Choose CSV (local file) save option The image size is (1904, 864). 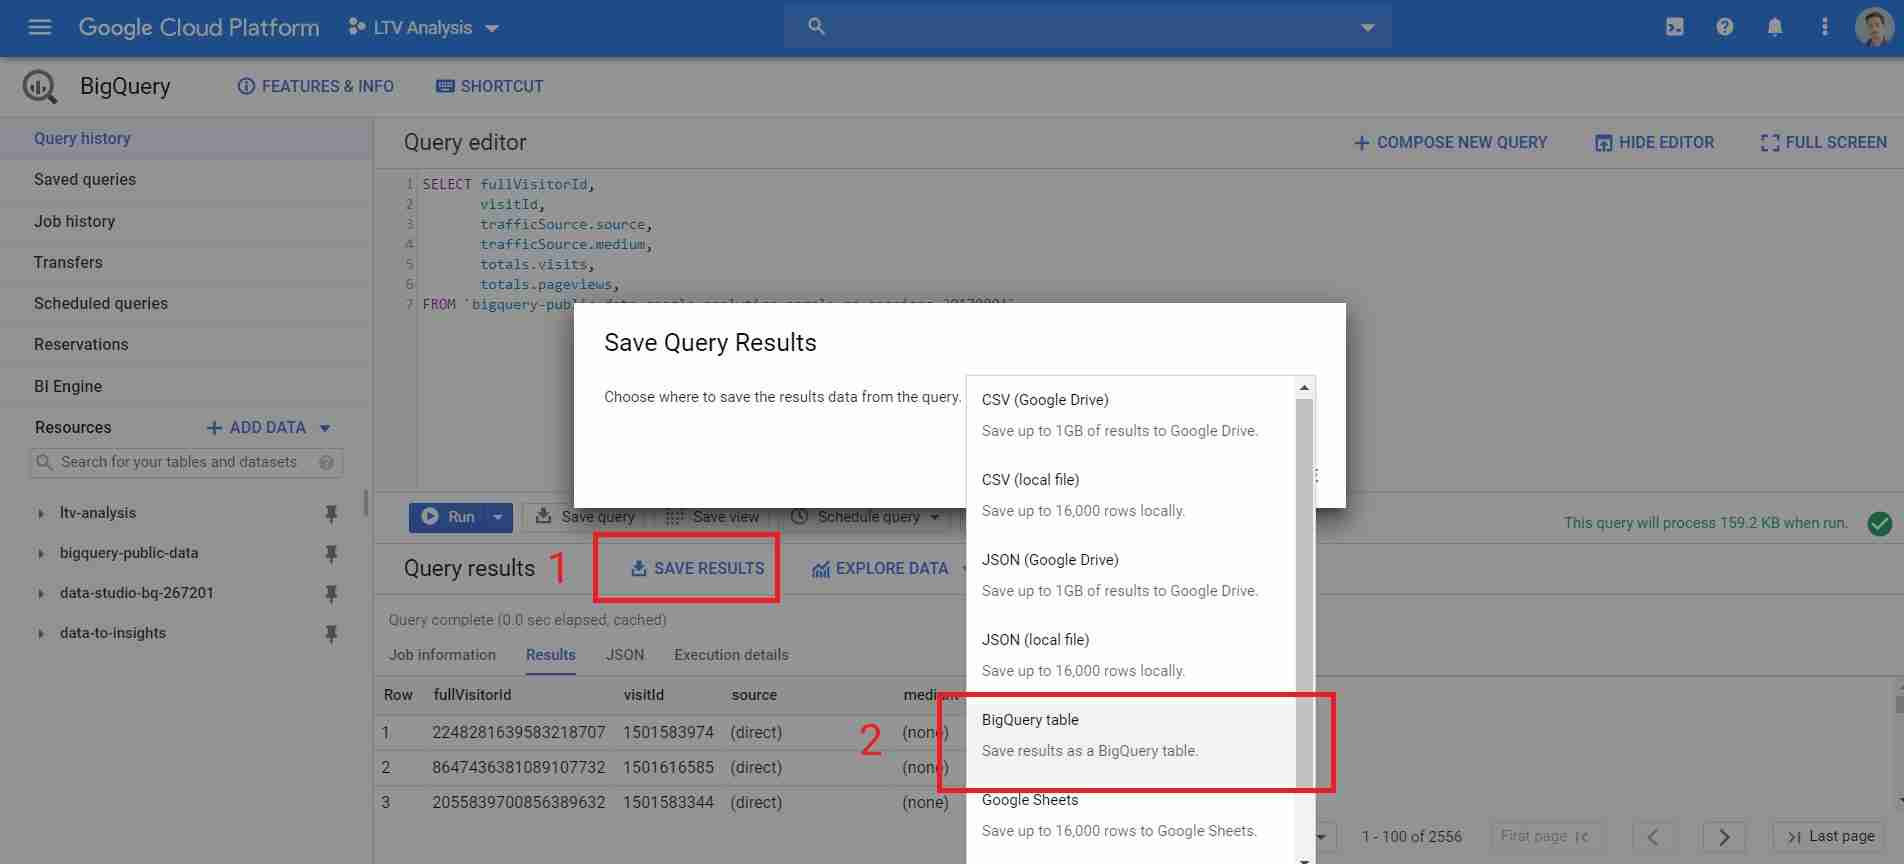point(1131,495)
